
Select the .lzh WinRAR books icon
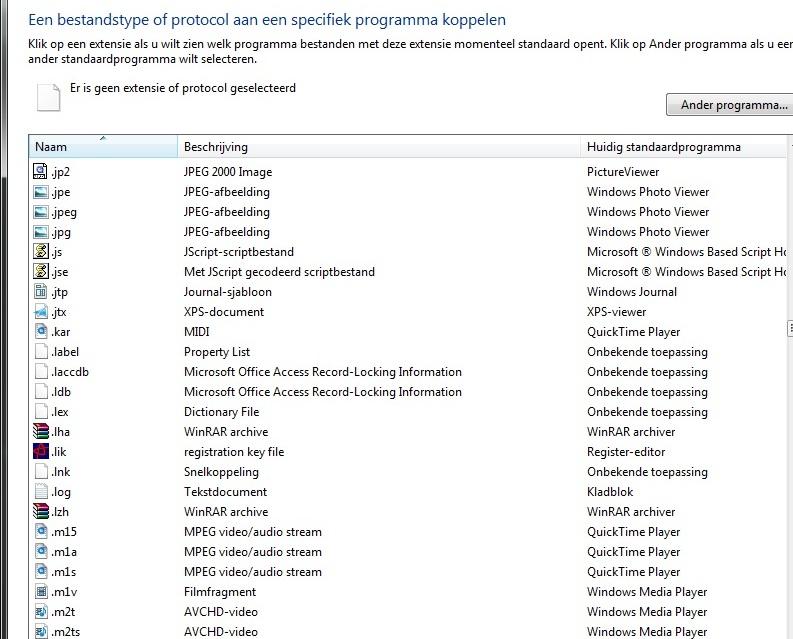pos(40,512)
